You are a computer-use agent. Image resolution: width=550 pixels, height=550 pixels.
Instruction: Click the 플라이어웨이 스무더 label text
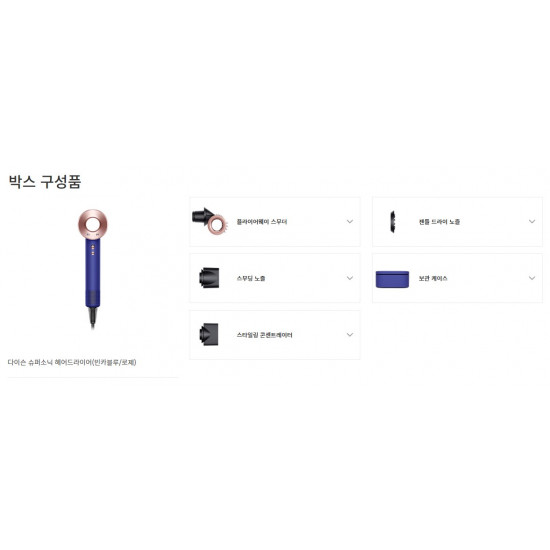pyautogui.click(x=262, y=222)
